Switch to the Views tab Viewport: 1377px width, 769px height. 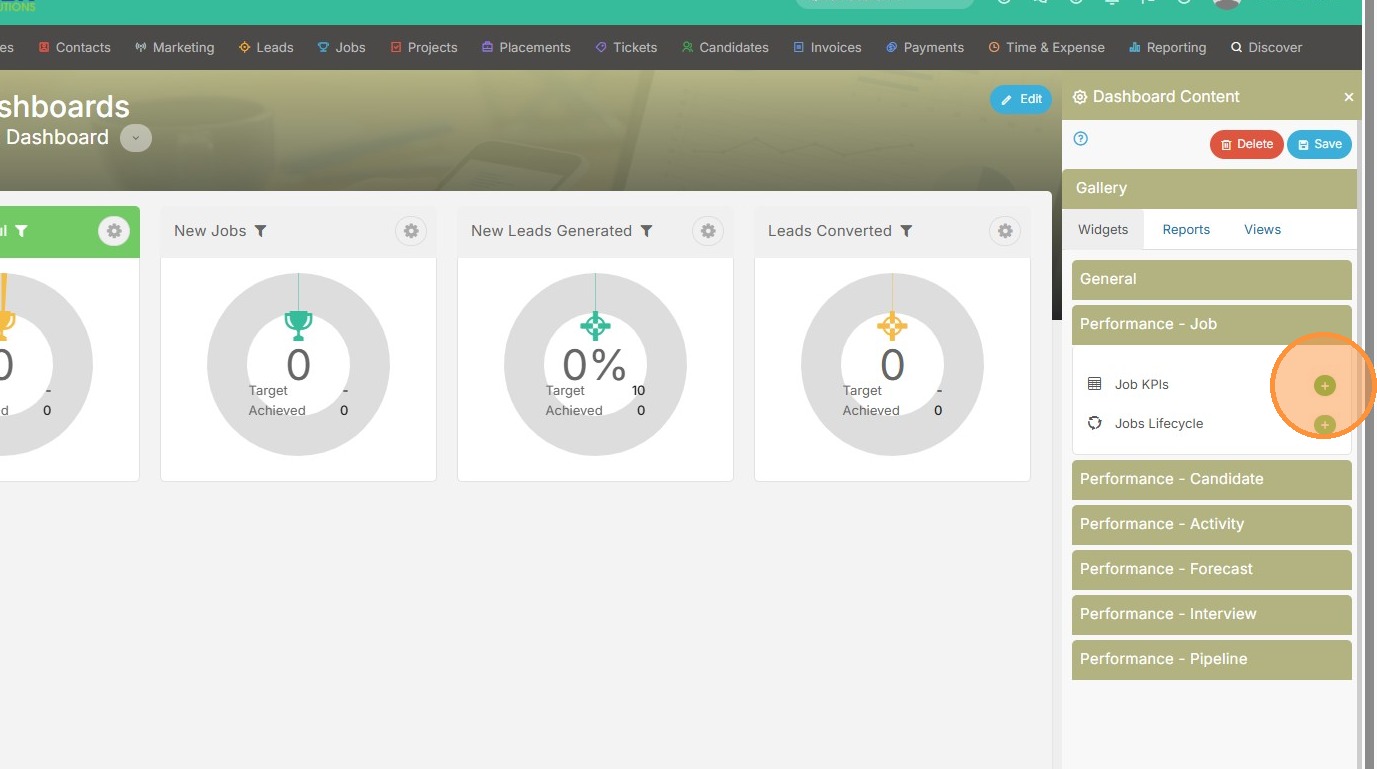coord(1262,230)
